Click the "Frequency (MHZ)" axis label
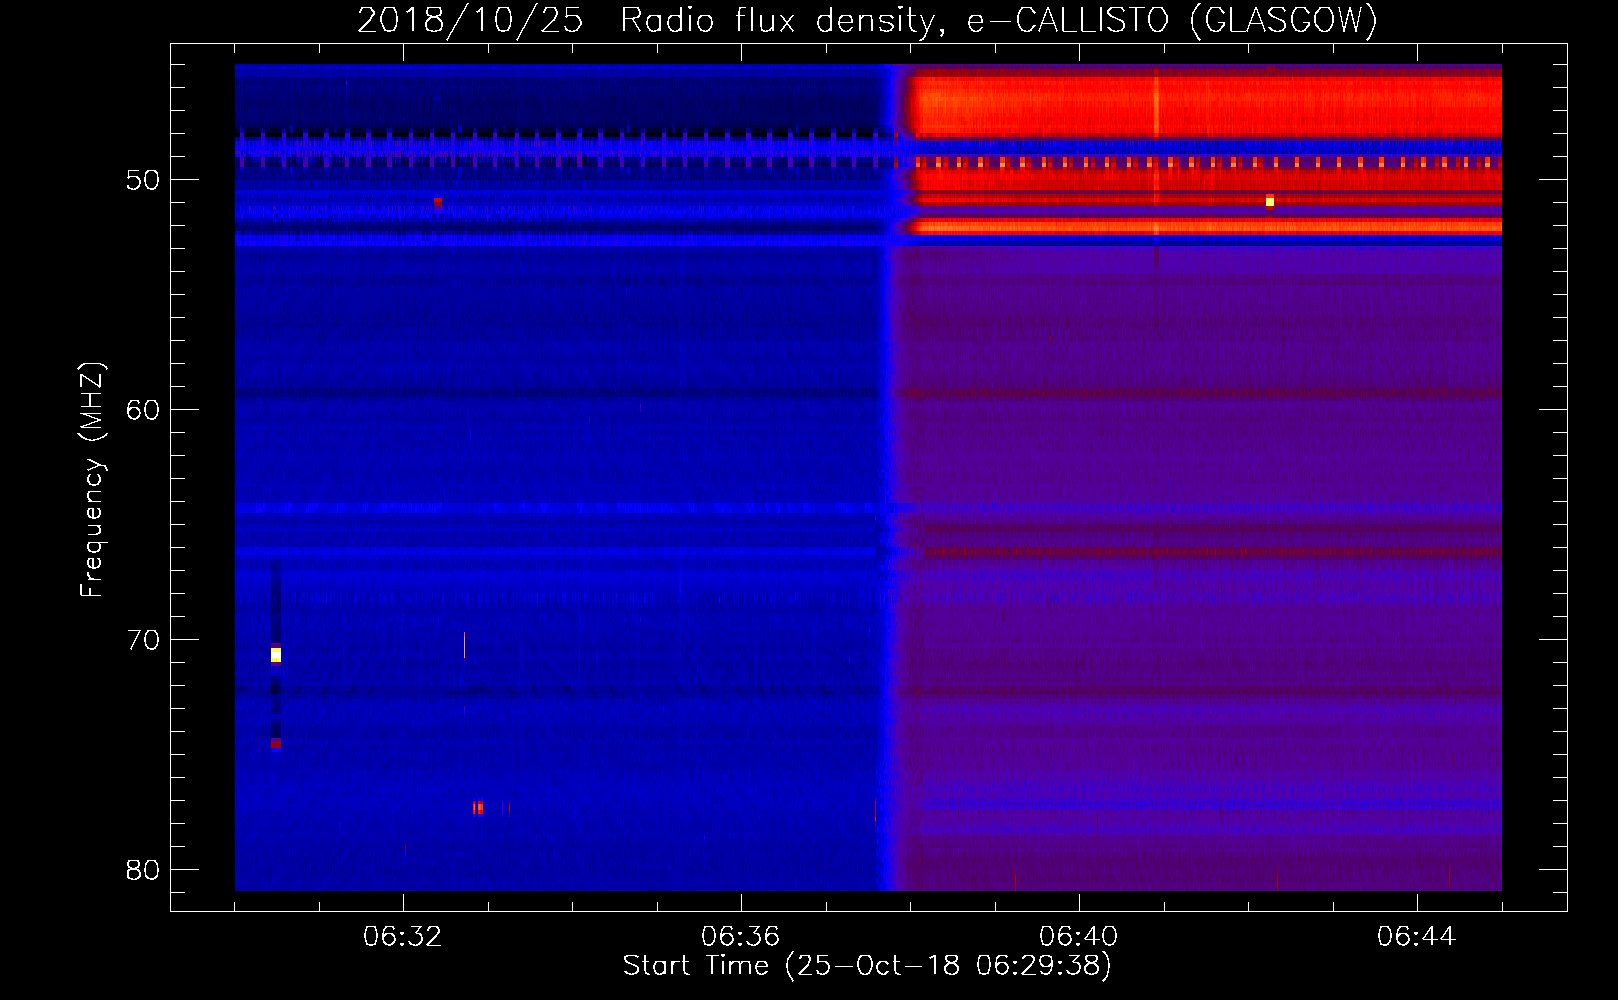Image resolution: width=1618 pixels, height=1000 pixels. (92, 480)
